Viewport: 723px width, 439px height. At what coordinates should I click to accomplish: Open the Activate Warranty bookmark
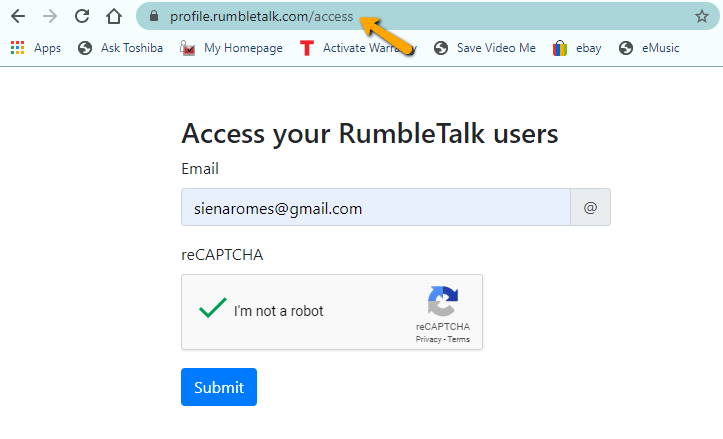click(x=358, y=48)
